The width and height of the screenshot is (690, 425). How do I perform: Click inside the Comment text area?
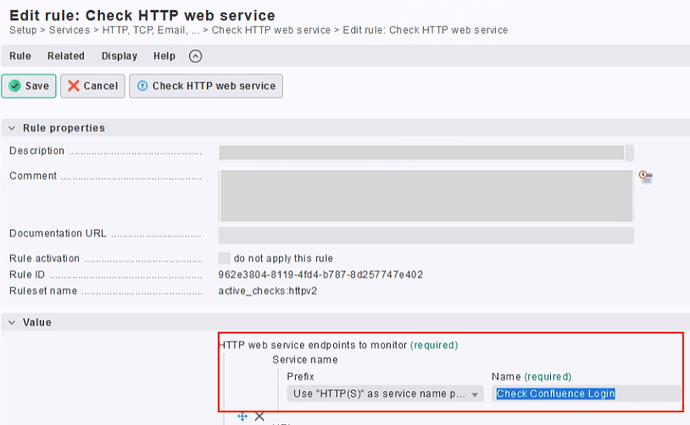tap(425, 195)
